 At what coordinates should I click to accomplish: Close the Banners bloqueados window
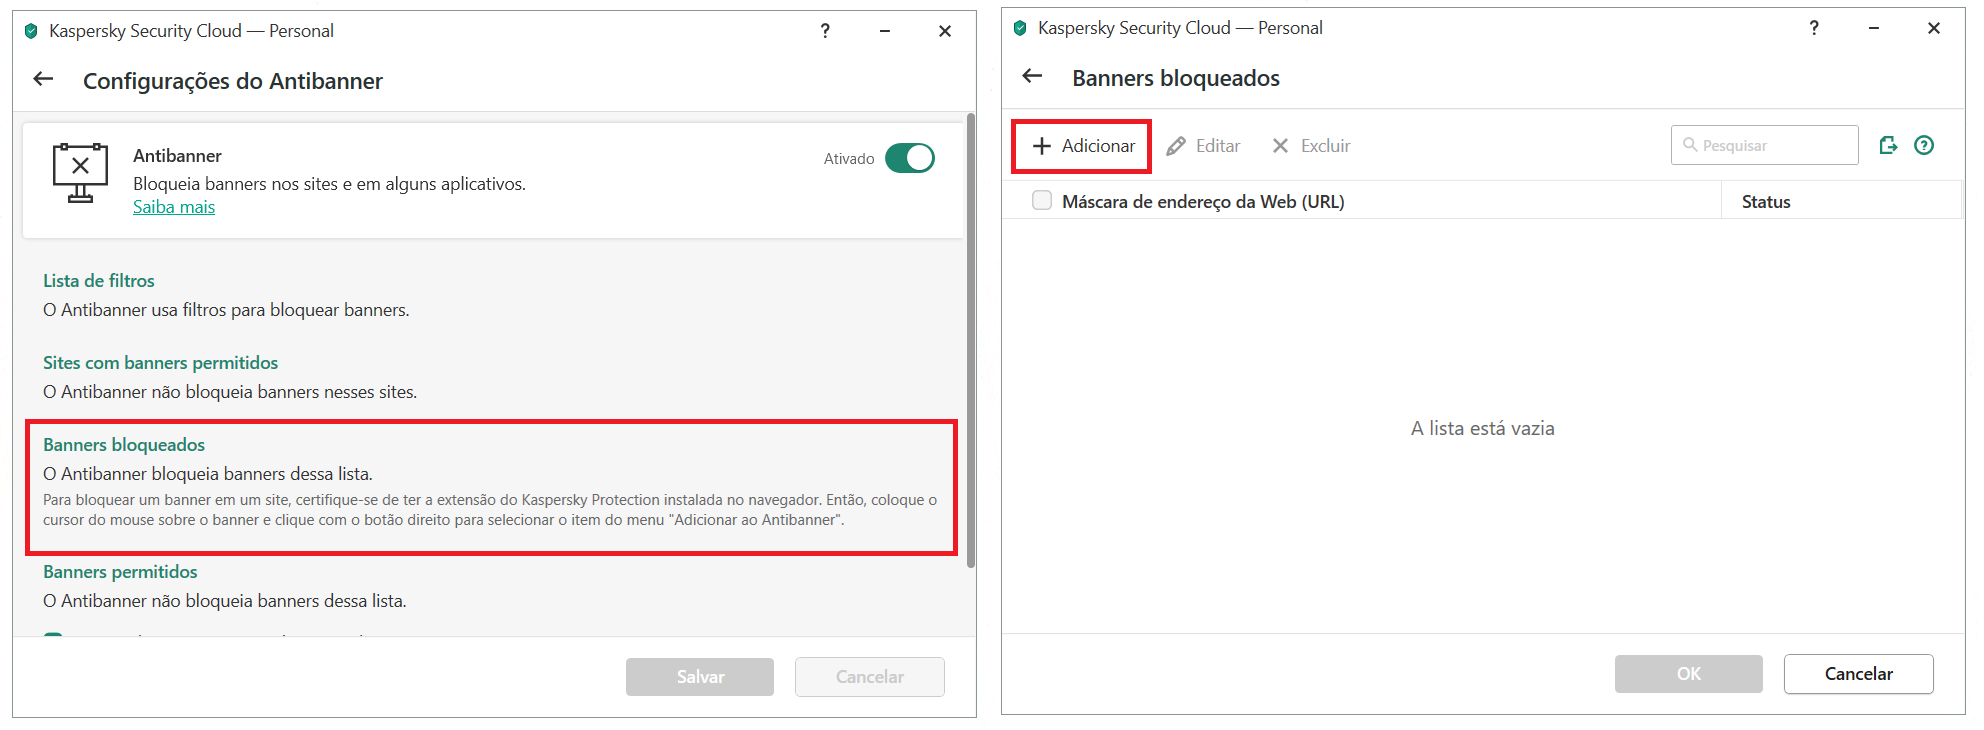pyautogui.click(x=1934, y=28)
